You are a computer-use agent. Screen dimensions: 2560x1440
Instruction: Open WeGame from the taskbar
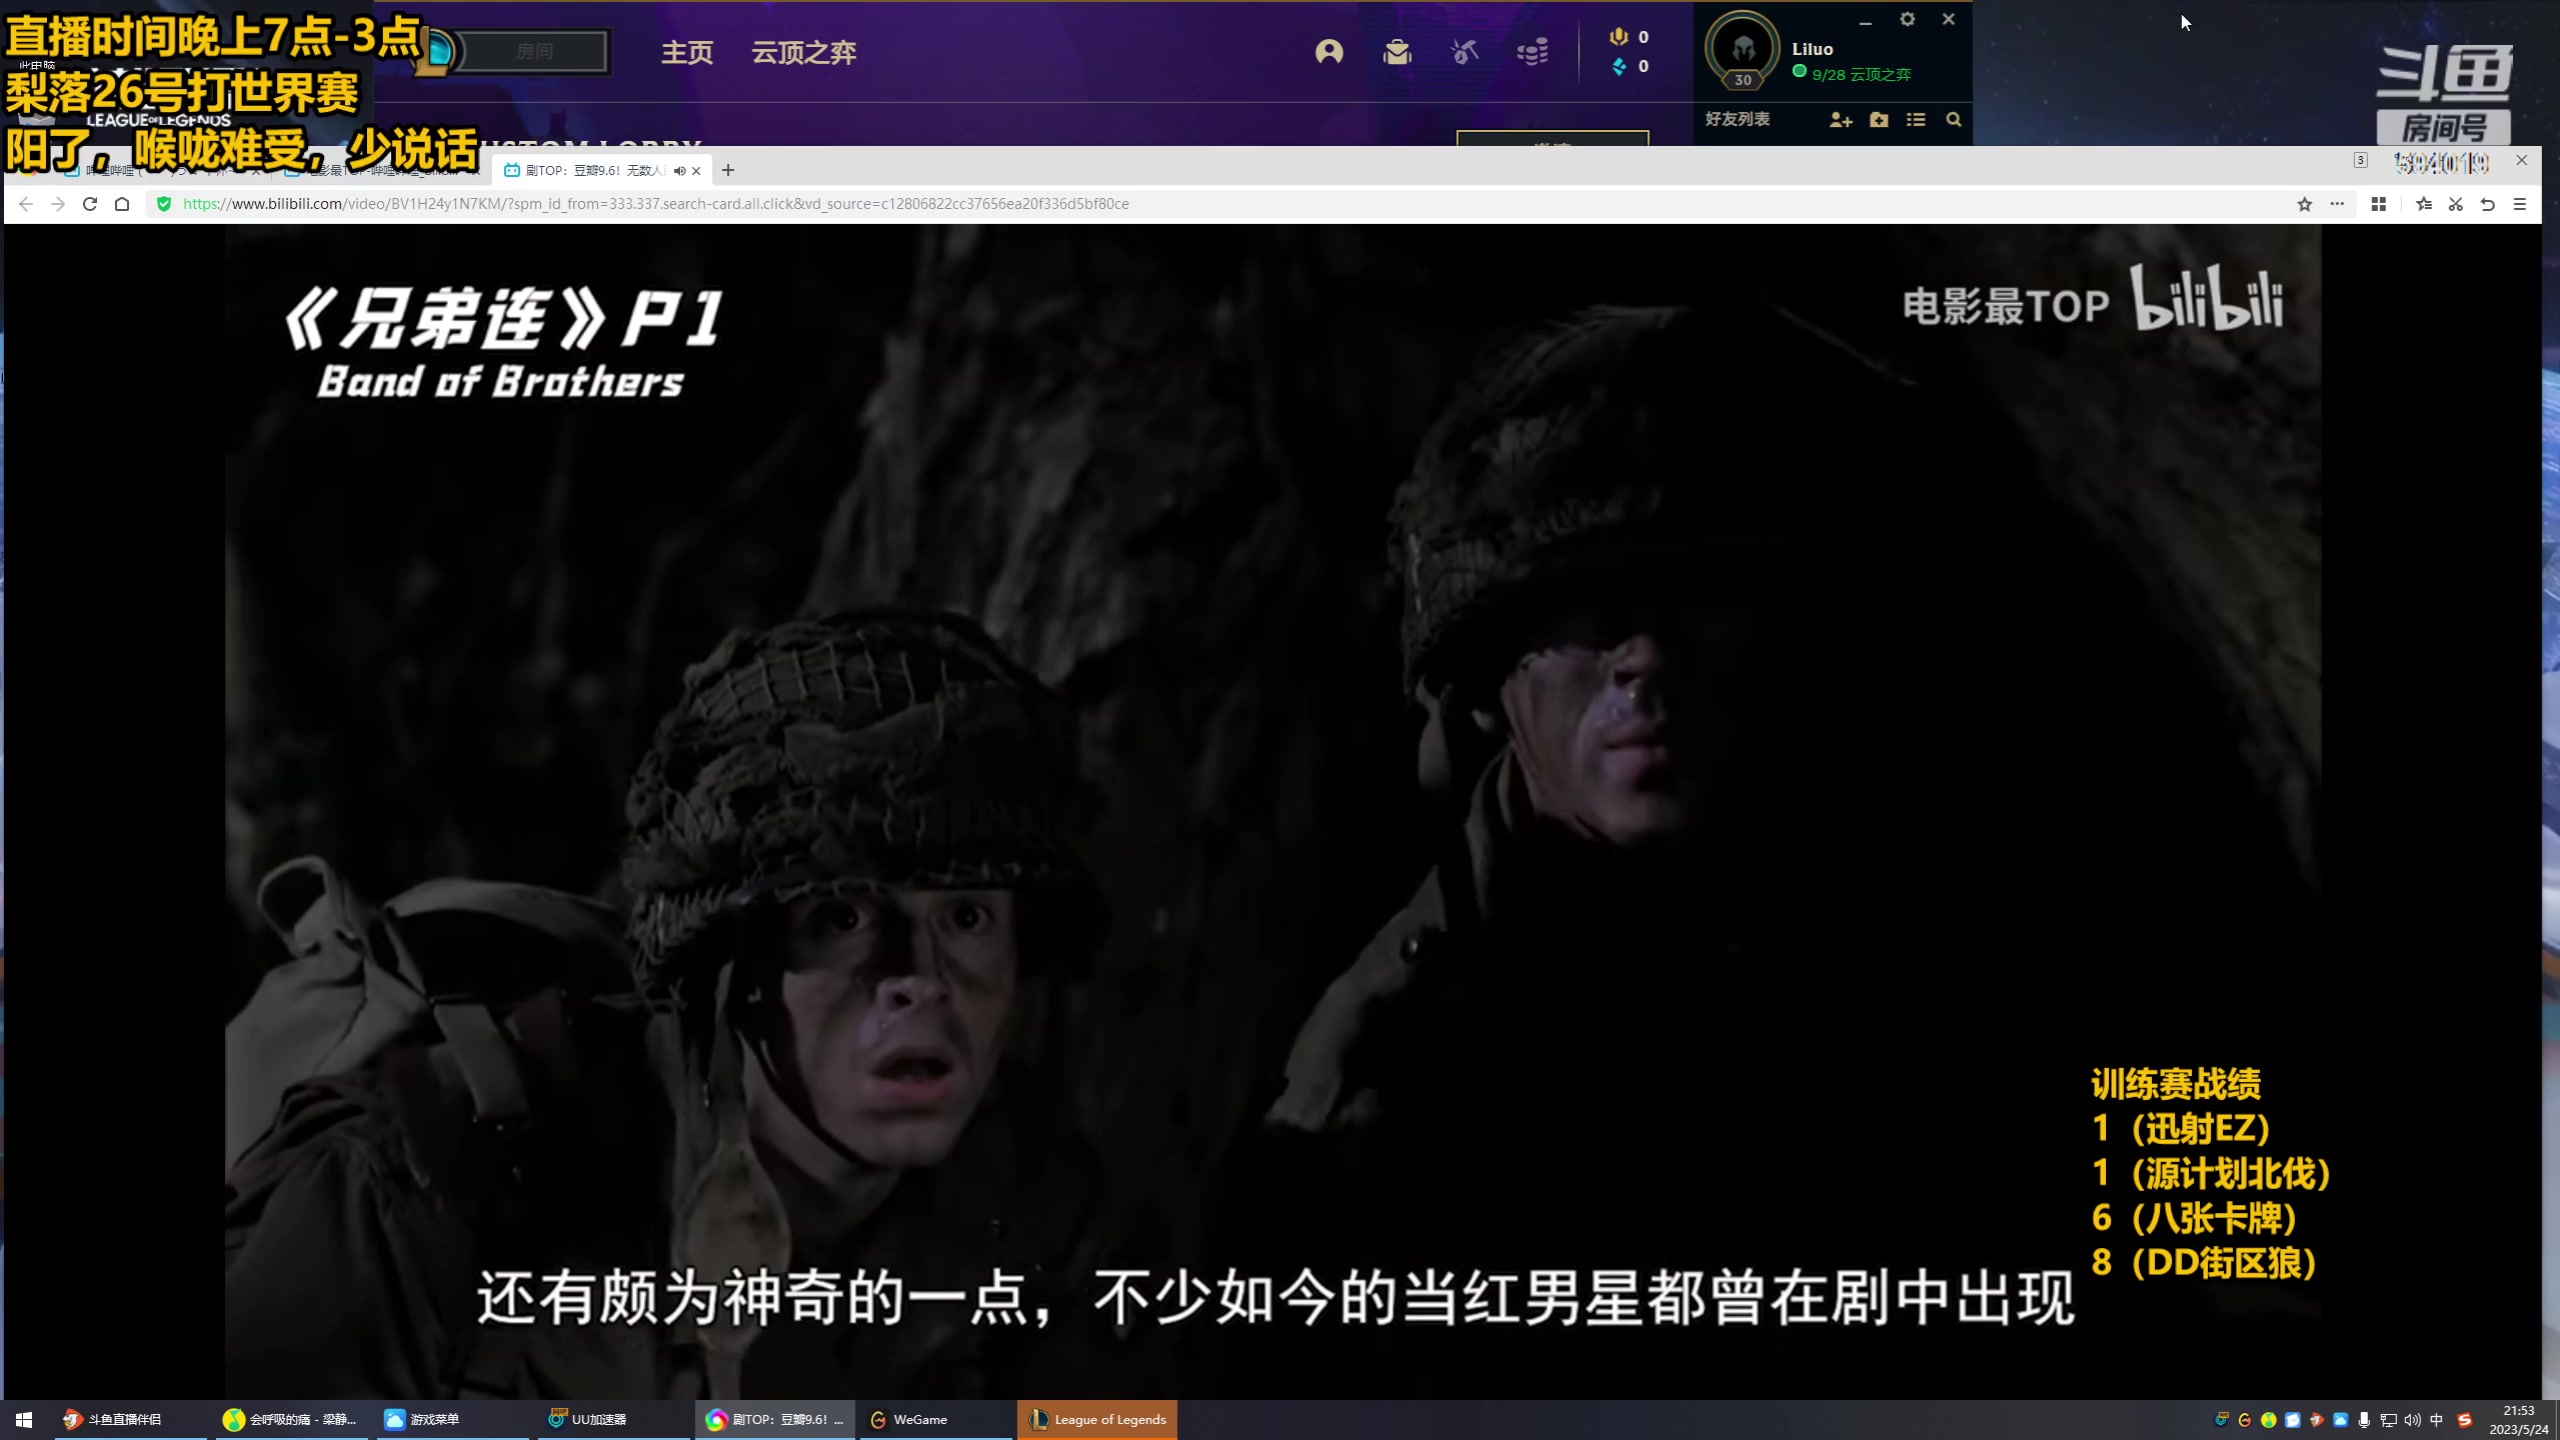(x=936, y=1419)
